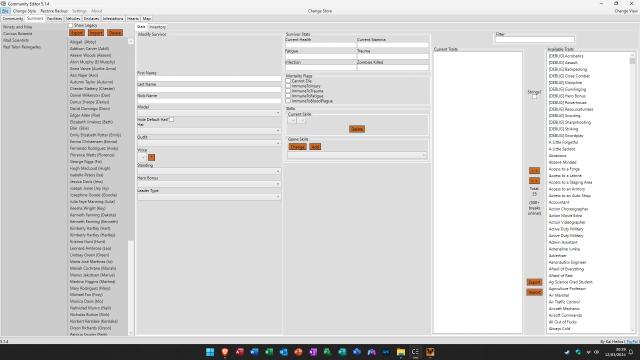Open OneNote from the taskbar
This screenshot has height=360, width=640.
313,352
